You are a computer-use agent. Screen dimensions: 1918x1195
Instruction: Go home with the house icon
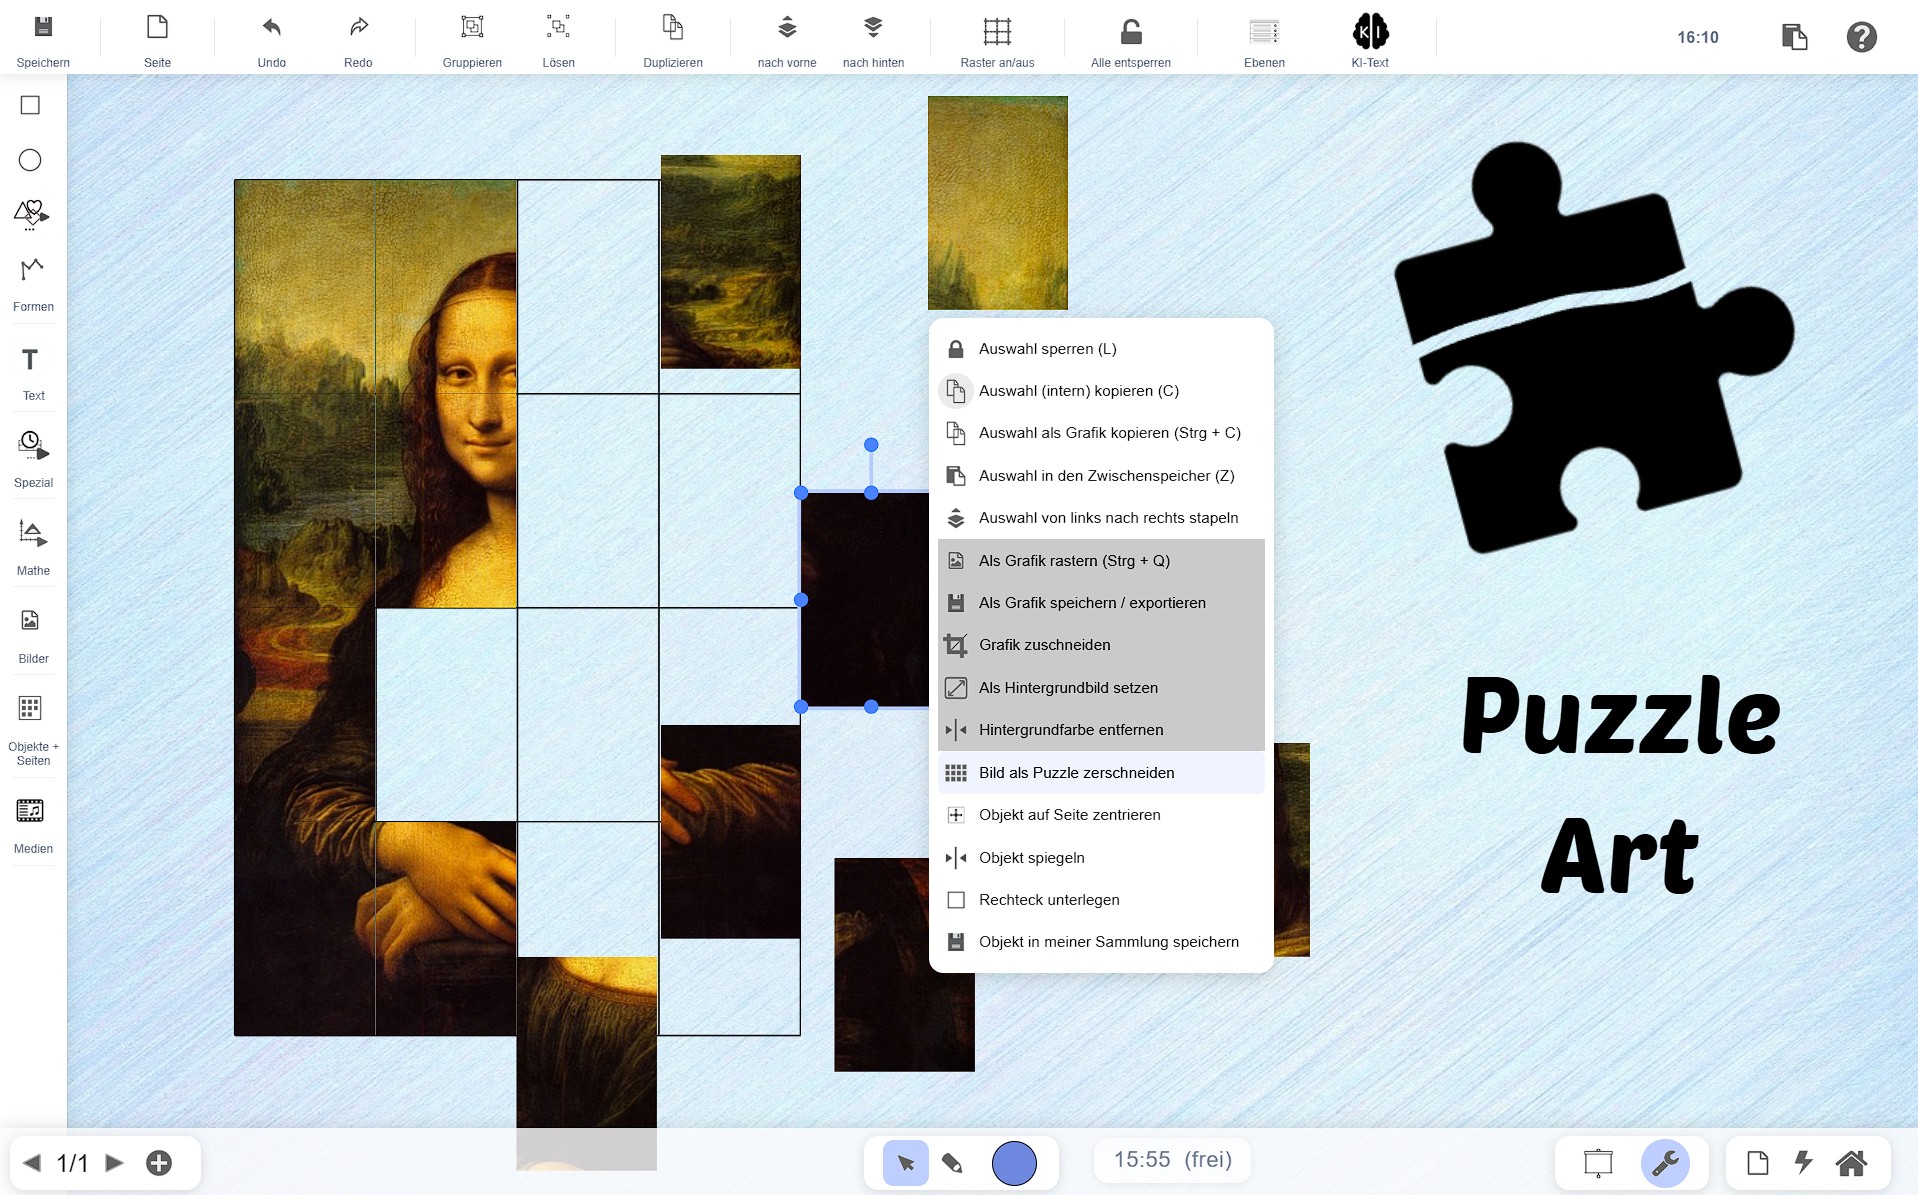pyautogui.click(x=1851, y=1163)
